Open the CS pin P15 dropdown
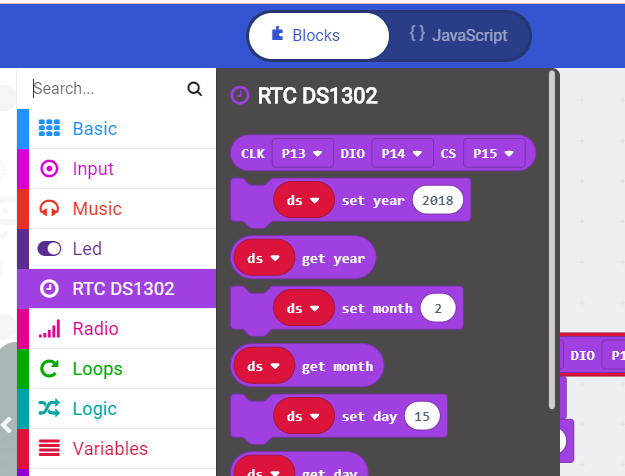 point(494,153)
